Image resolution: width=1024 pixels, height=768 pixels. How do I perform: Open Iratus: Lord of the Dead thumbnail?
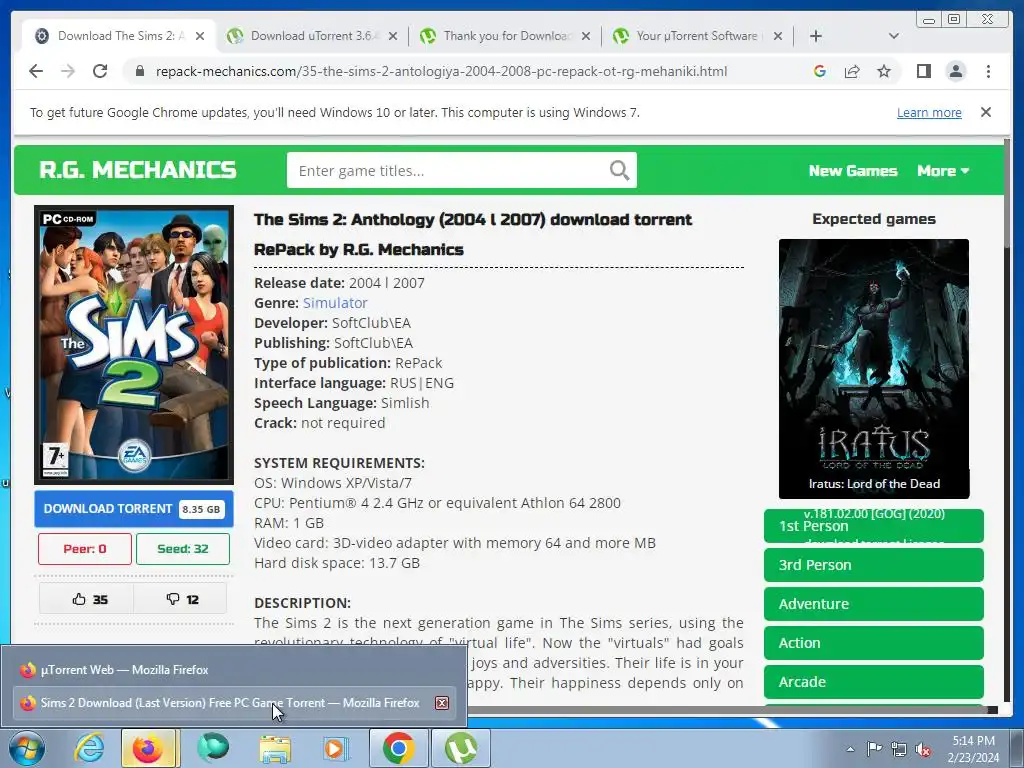(x=874, y=368)
